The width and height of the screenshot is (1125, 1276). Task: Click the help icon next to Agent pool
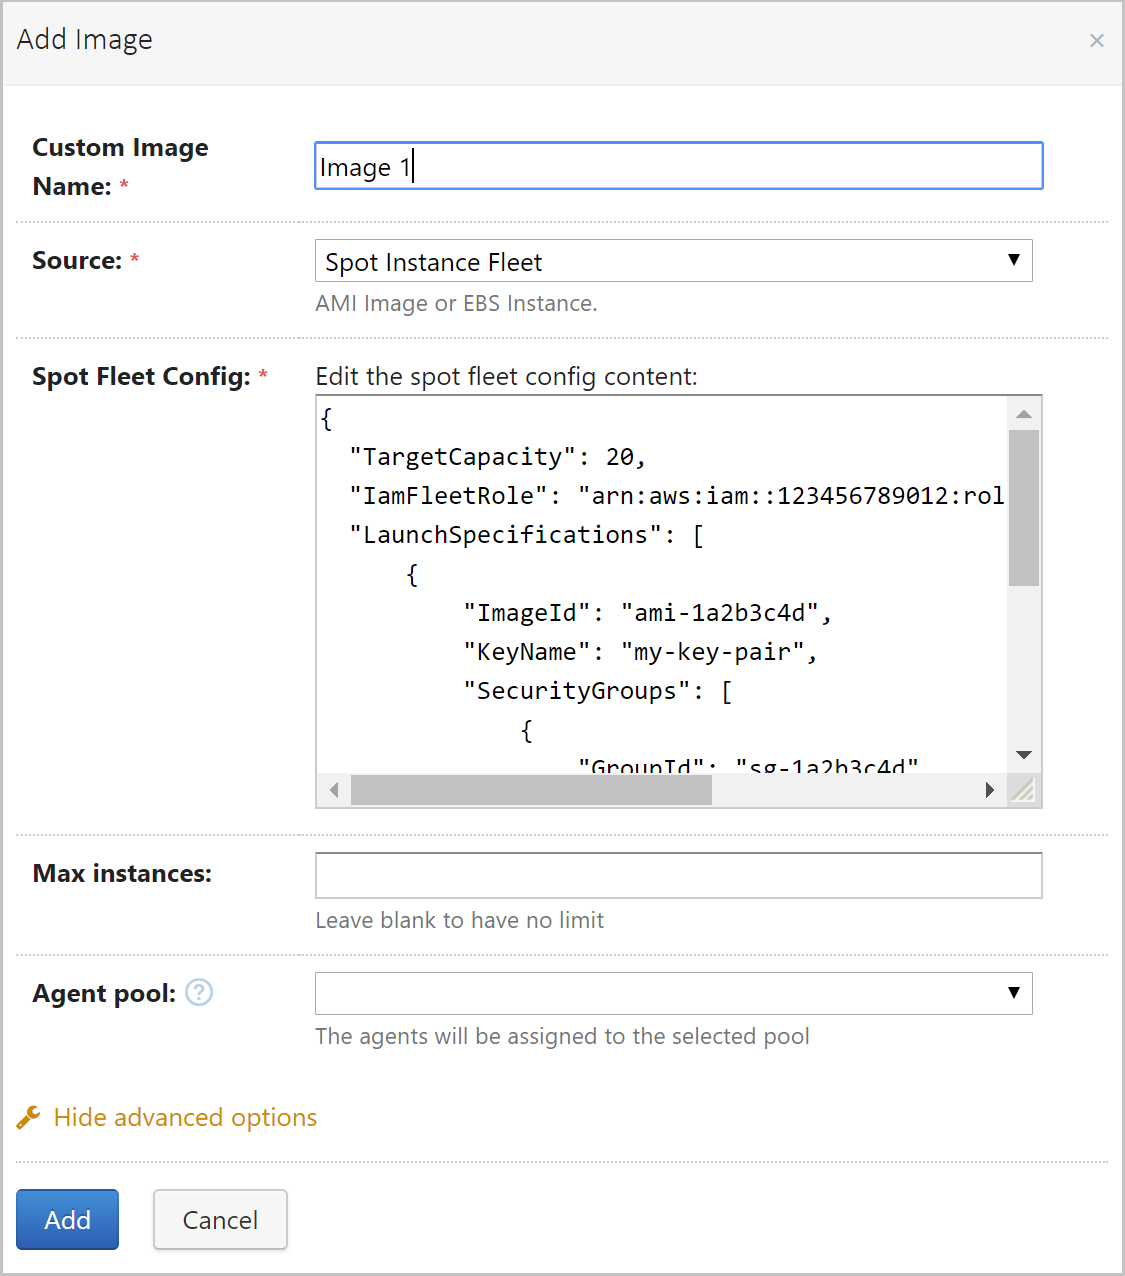click(x=198, y=993)
